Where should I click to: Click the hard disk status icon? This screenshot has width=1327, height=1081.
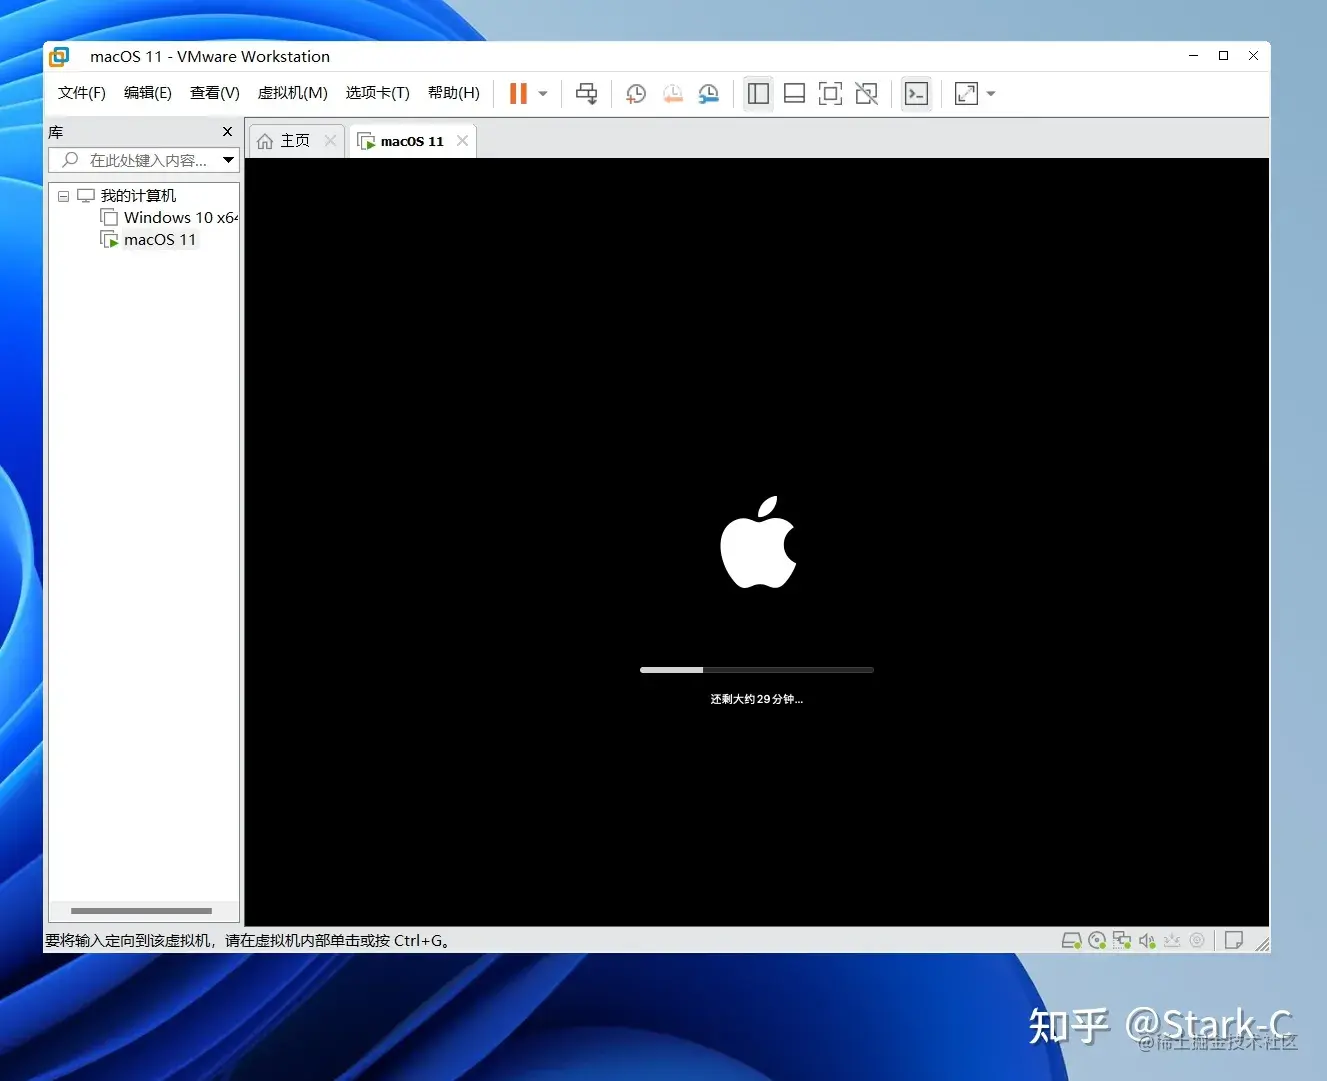click(x=1071, y=940)
